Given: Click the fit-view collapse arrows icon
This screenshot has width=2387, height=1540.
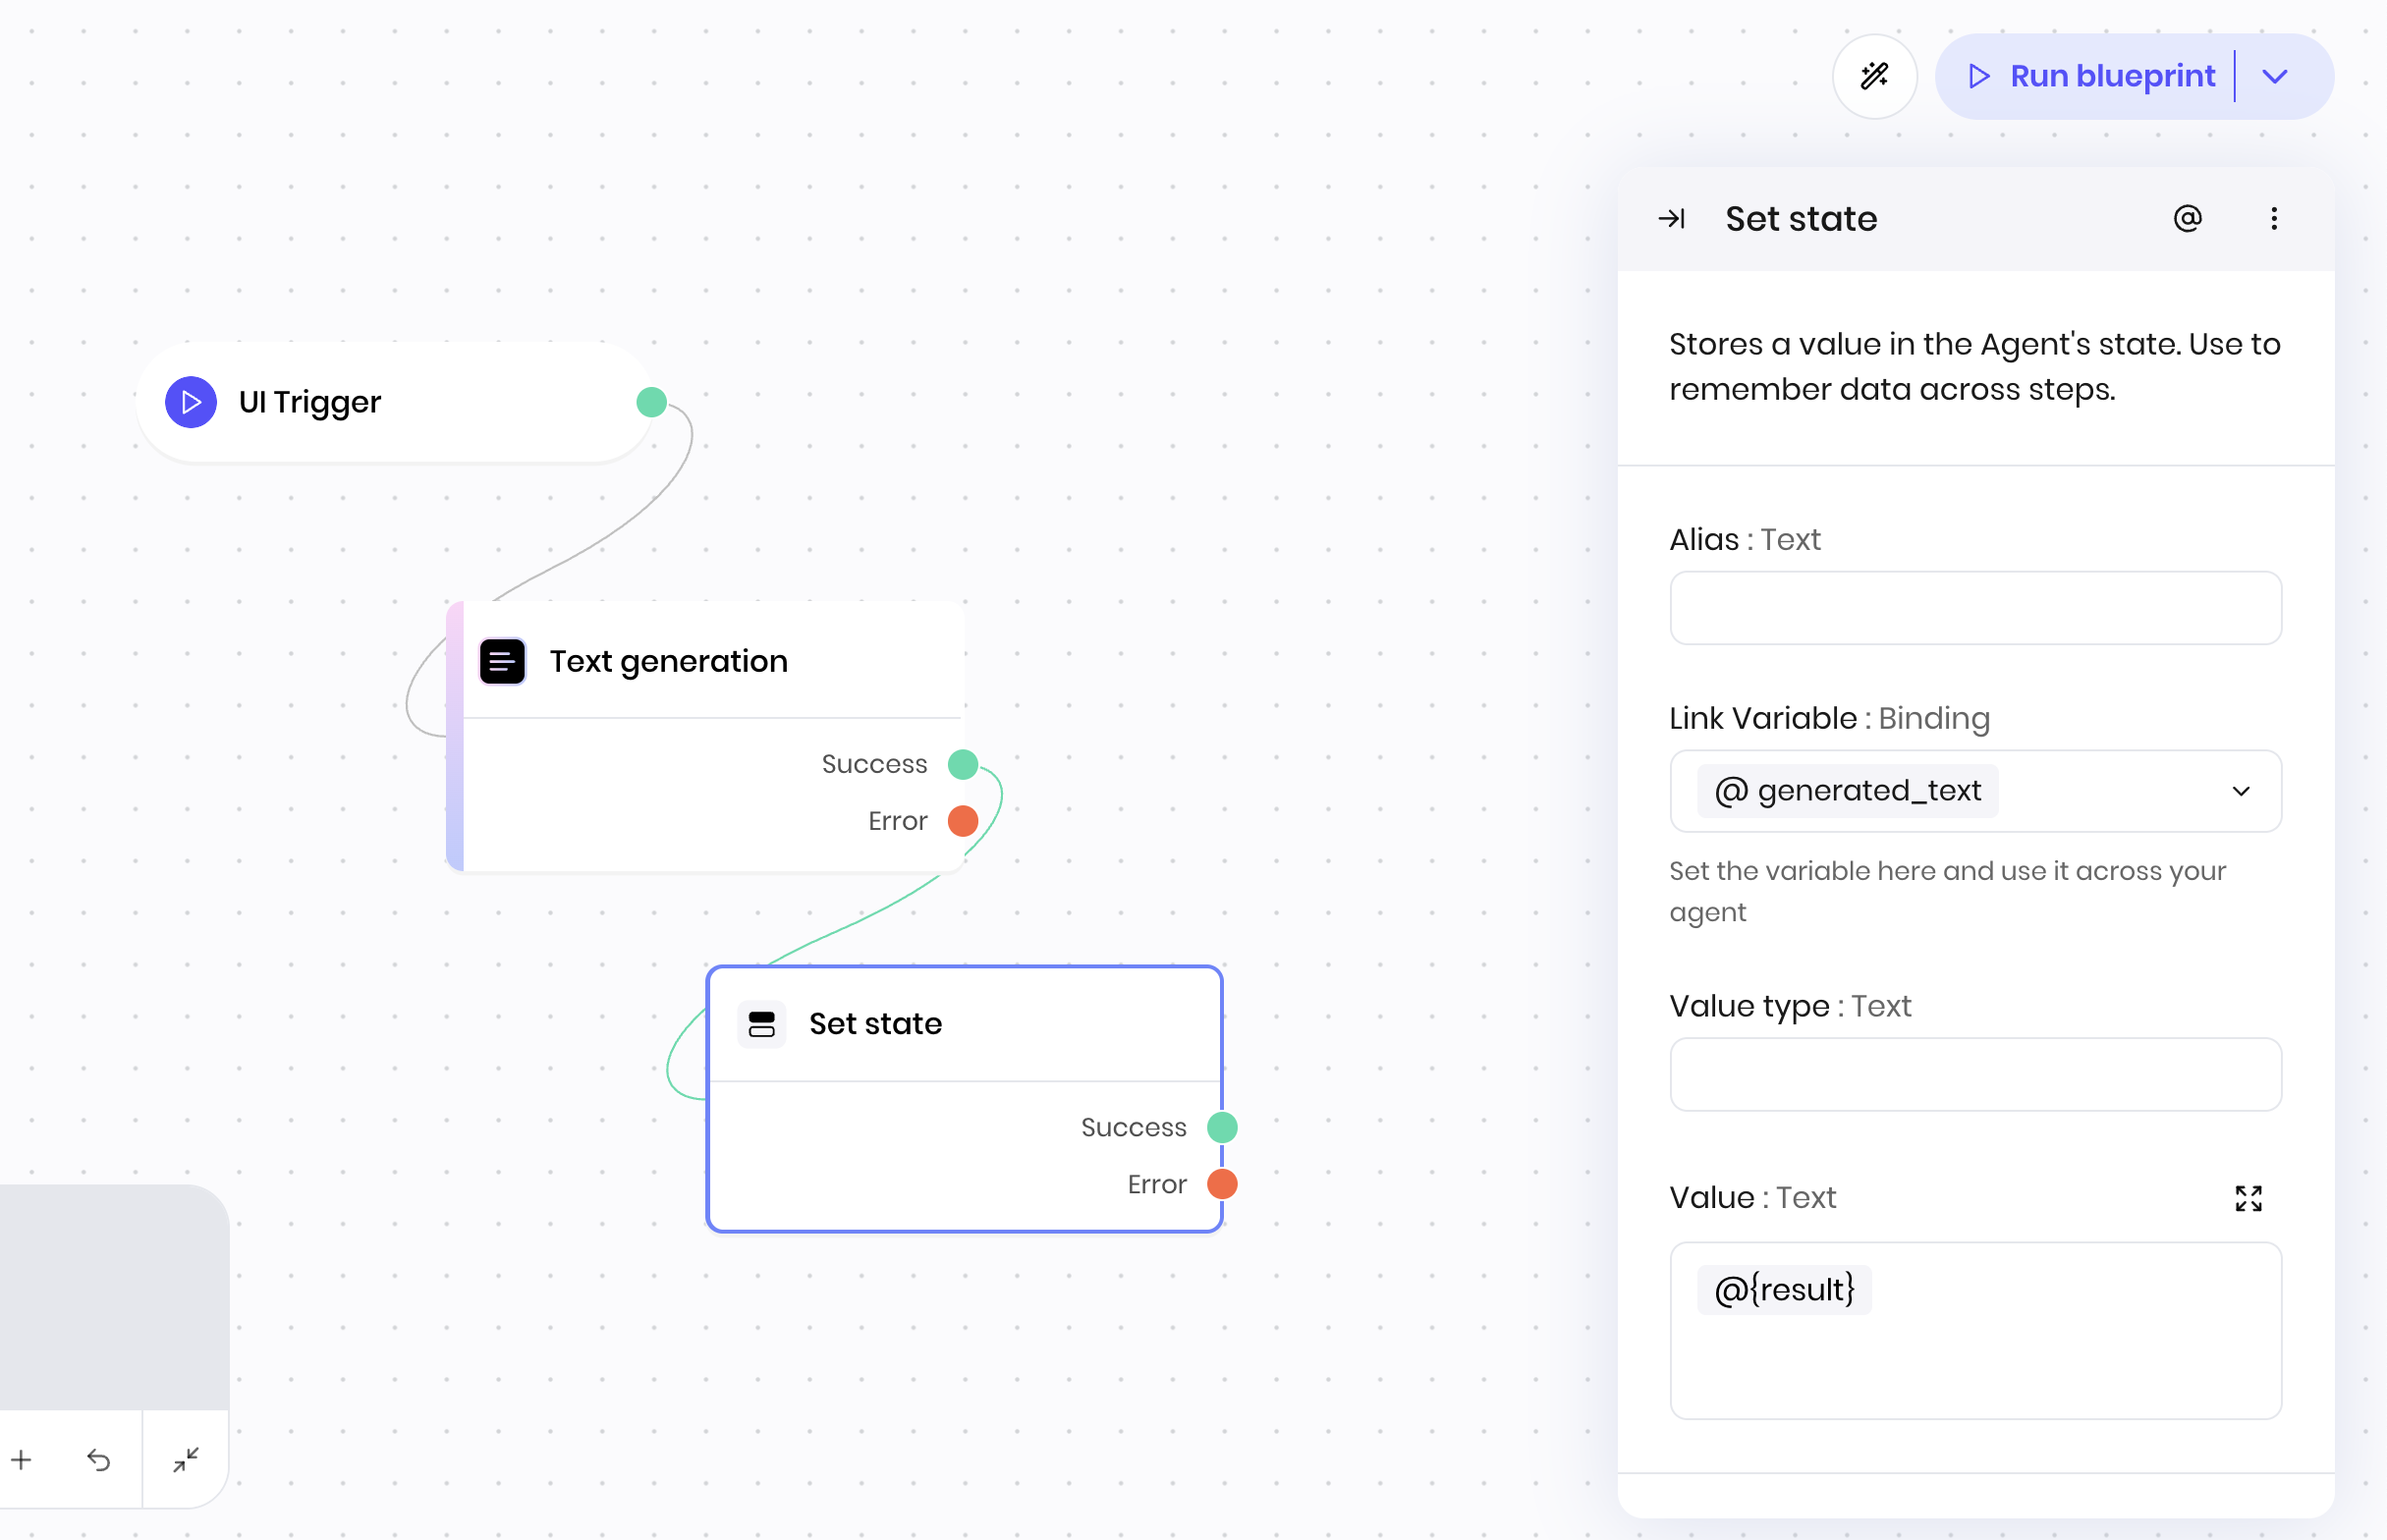Looking at the screenshot, I should click(x=186, y=1460).
